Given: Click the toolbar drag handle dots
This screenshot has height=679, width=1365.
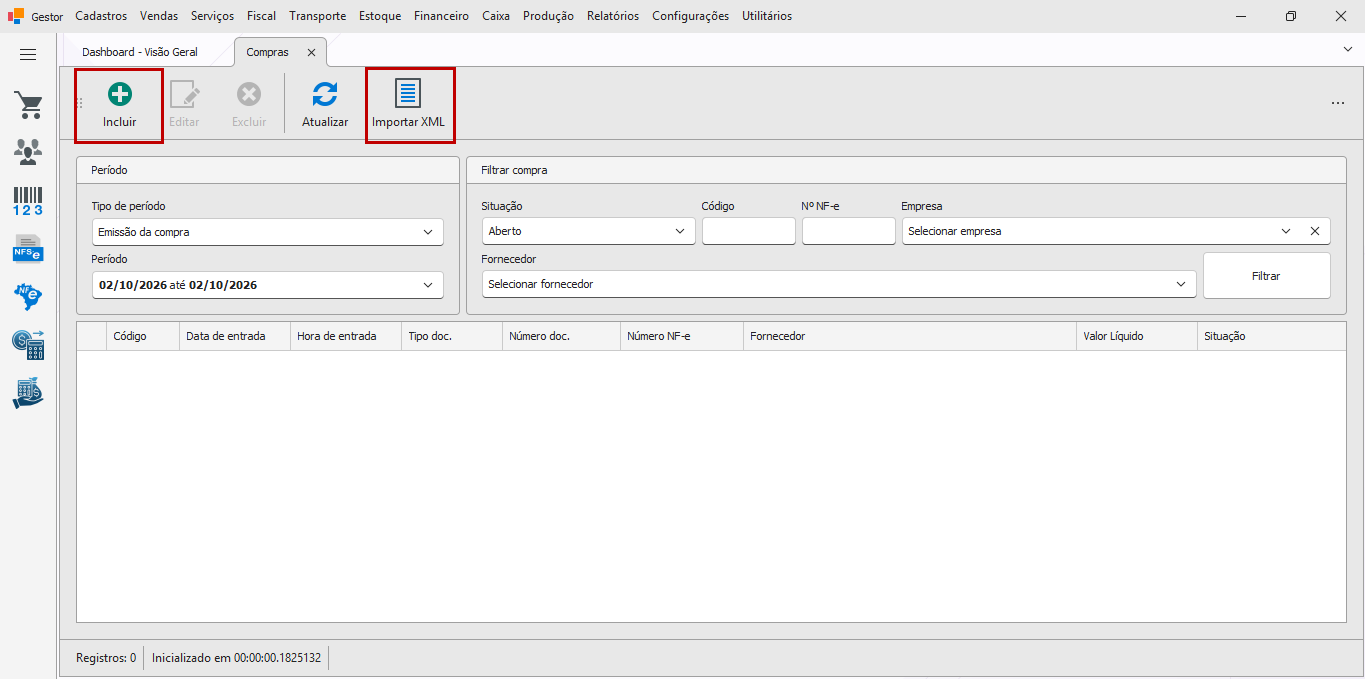Looking at the screenshot, I should 81,103.
